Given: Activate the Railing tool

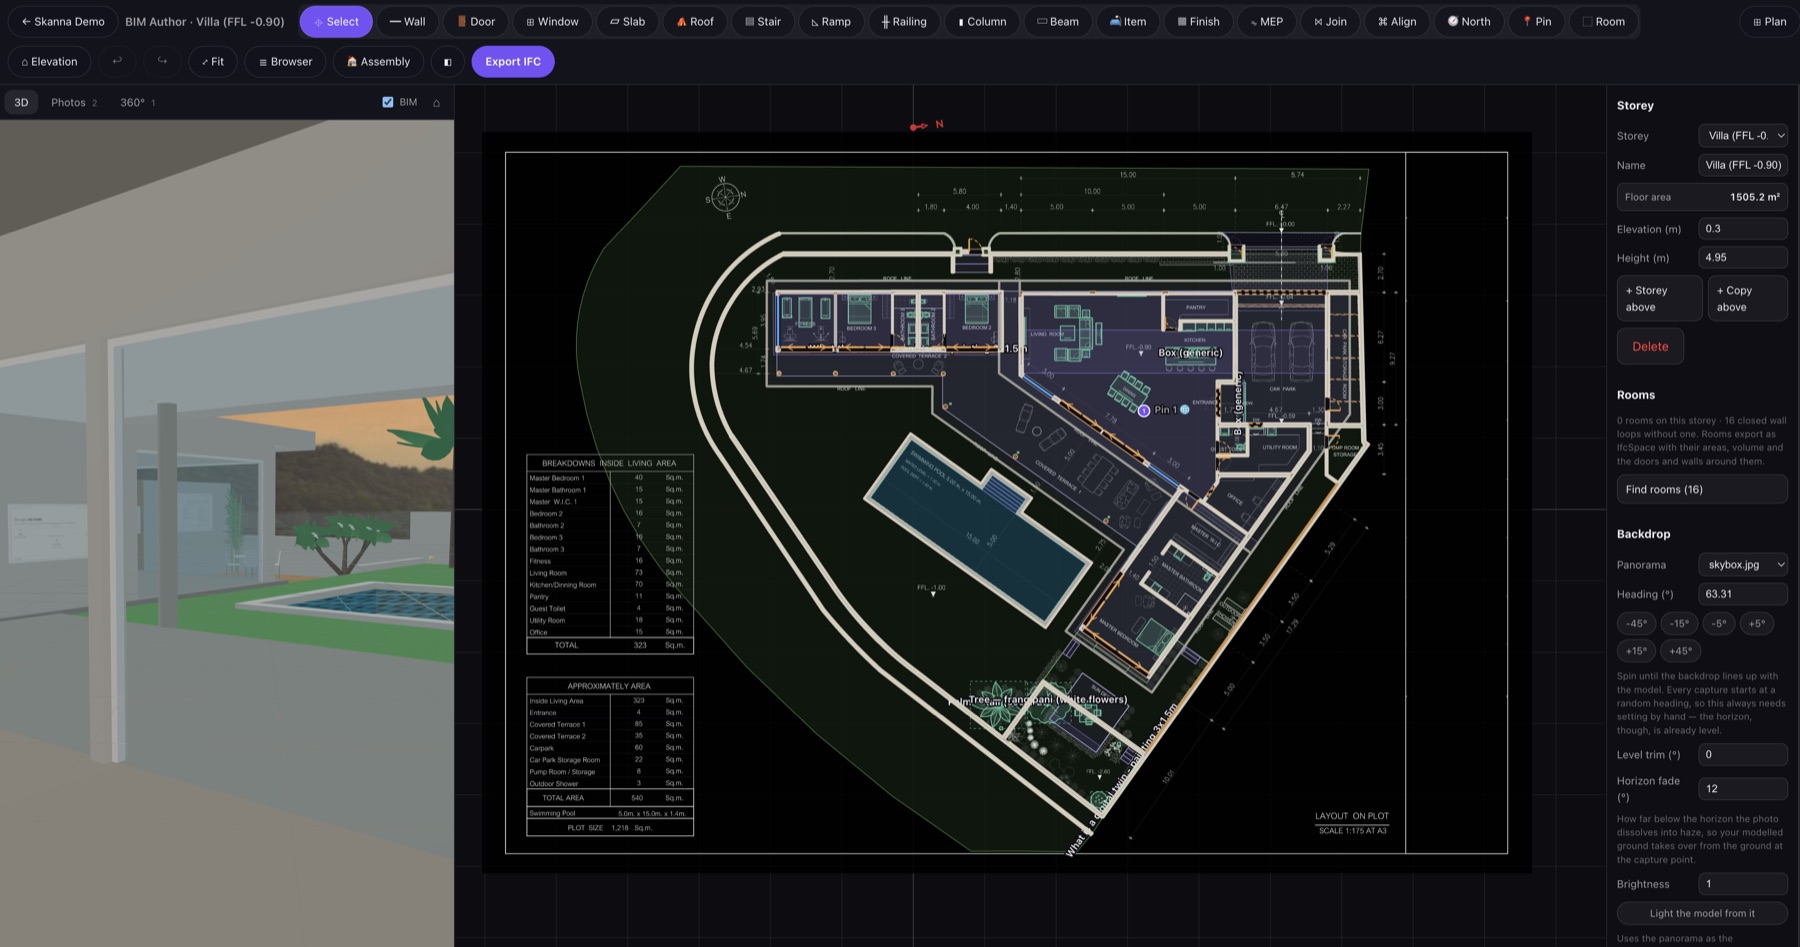Looking at the screenshot, I should pos(904,21).
